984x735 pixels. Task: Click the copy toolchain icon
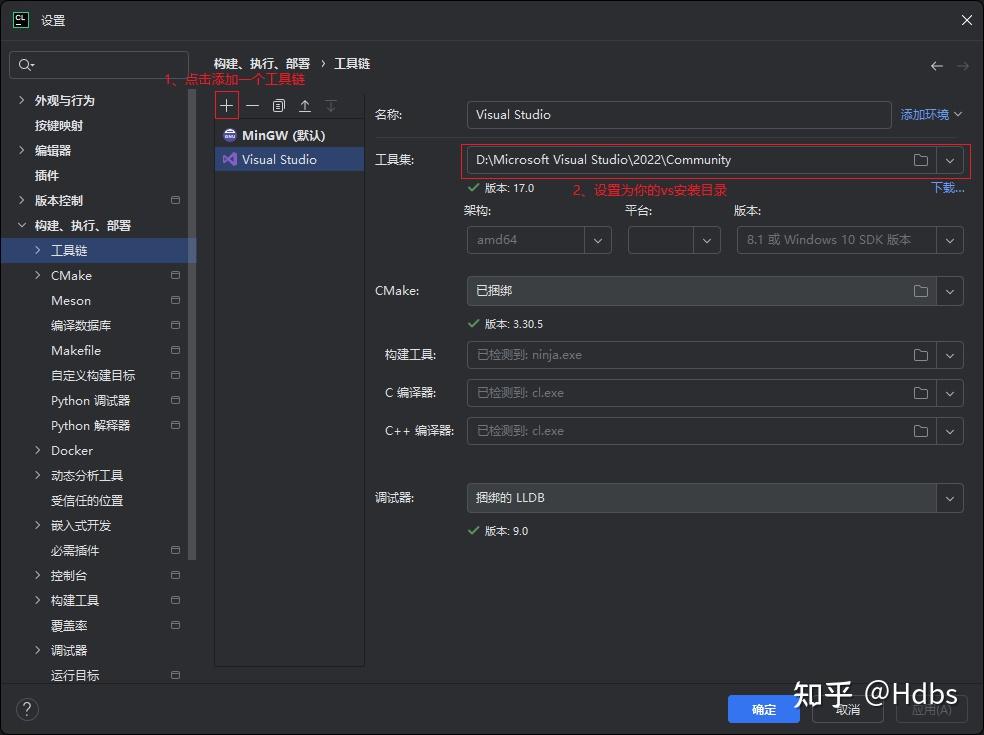[279, 104]
